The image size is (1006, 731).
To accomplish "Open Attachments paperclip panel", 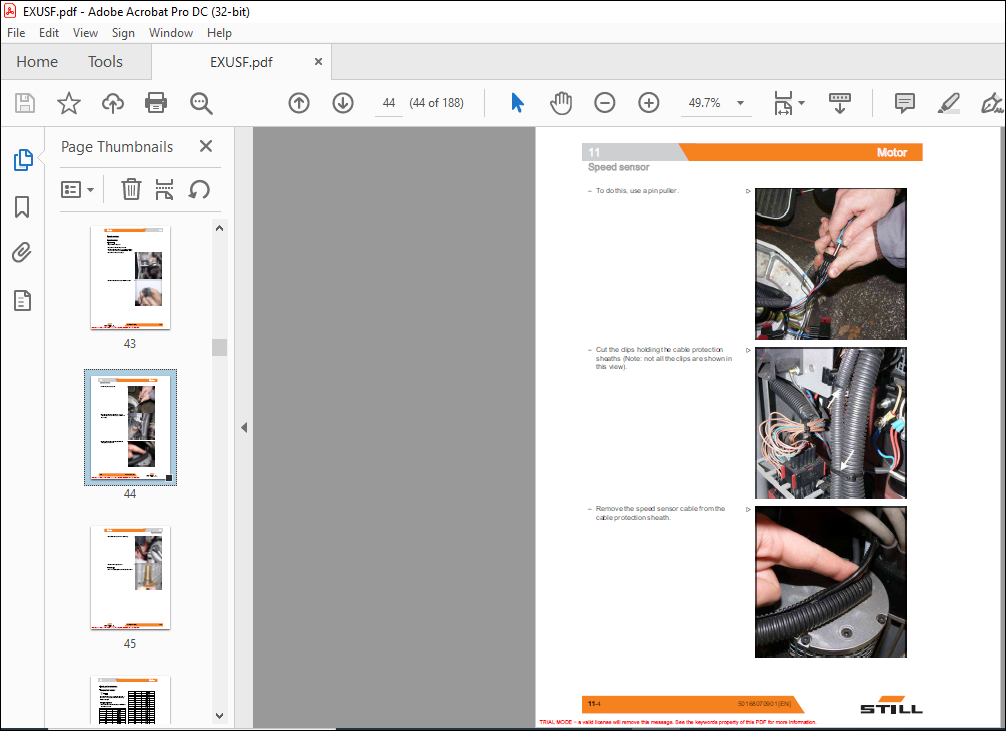I will (x=22, y=252).
